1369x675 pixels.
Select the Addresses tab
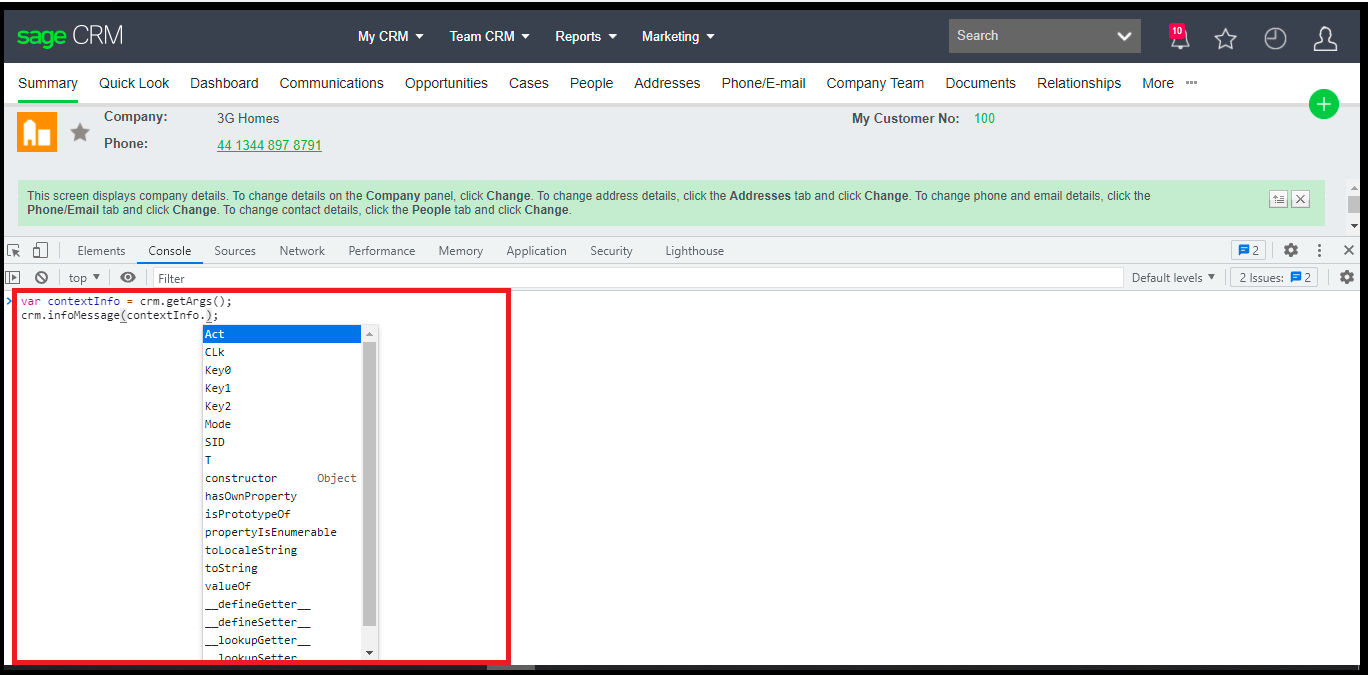(x=667, y=83)
